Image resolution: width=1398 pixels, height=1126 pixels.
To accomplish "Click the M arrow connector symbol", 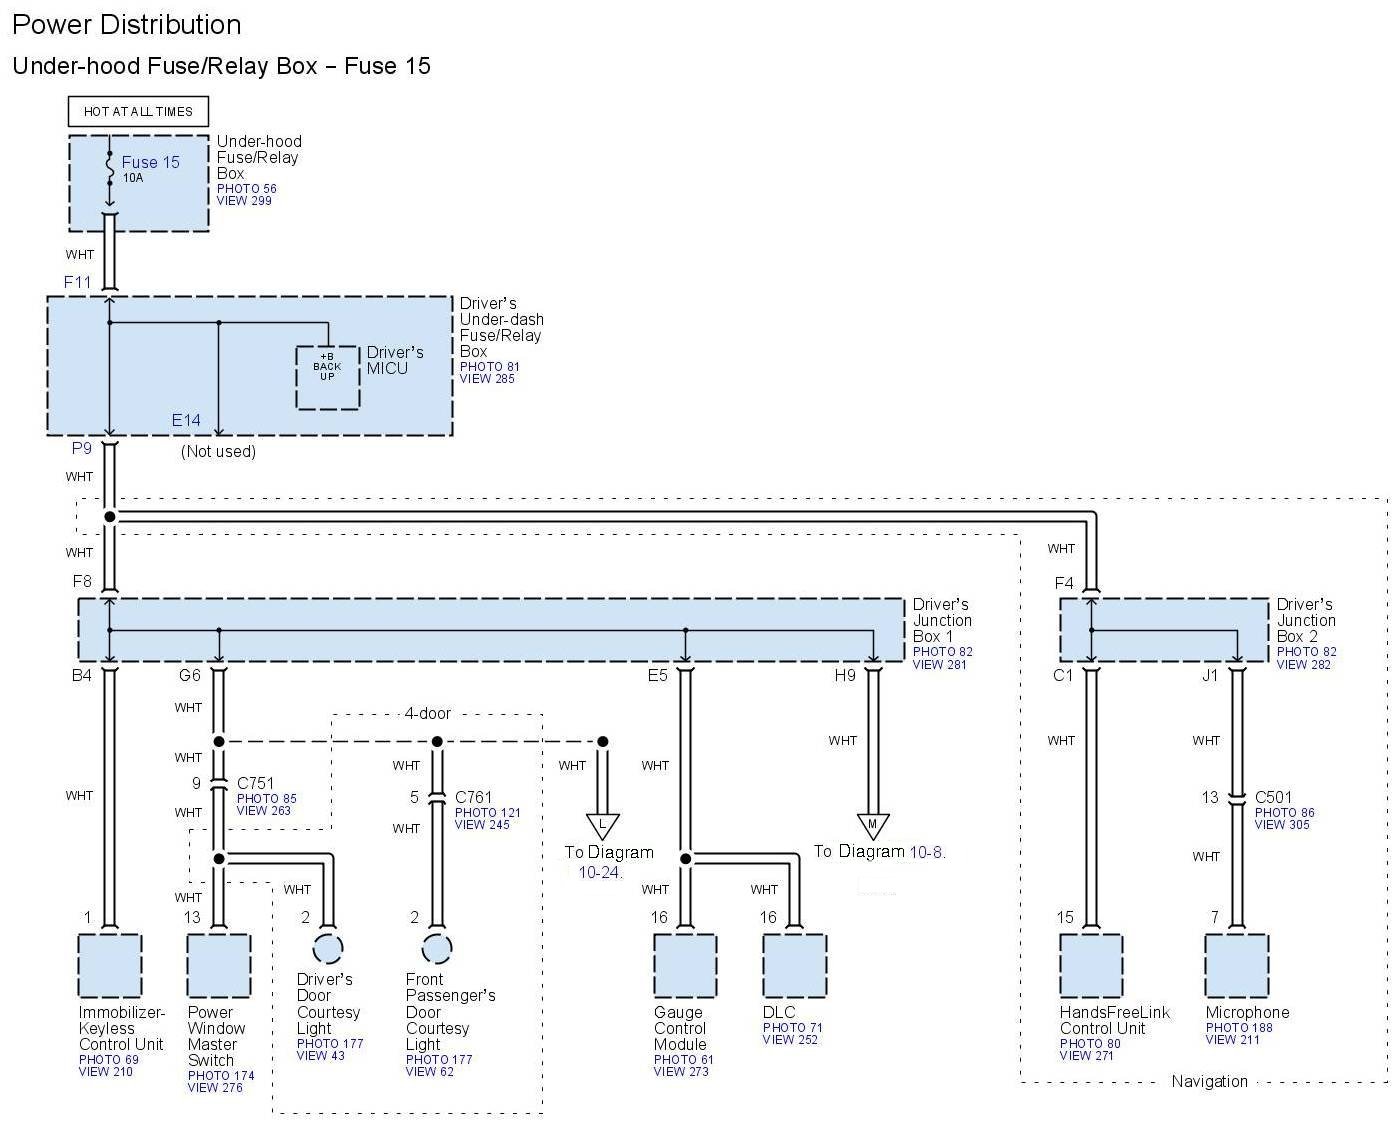I will (x=872, y=826).
